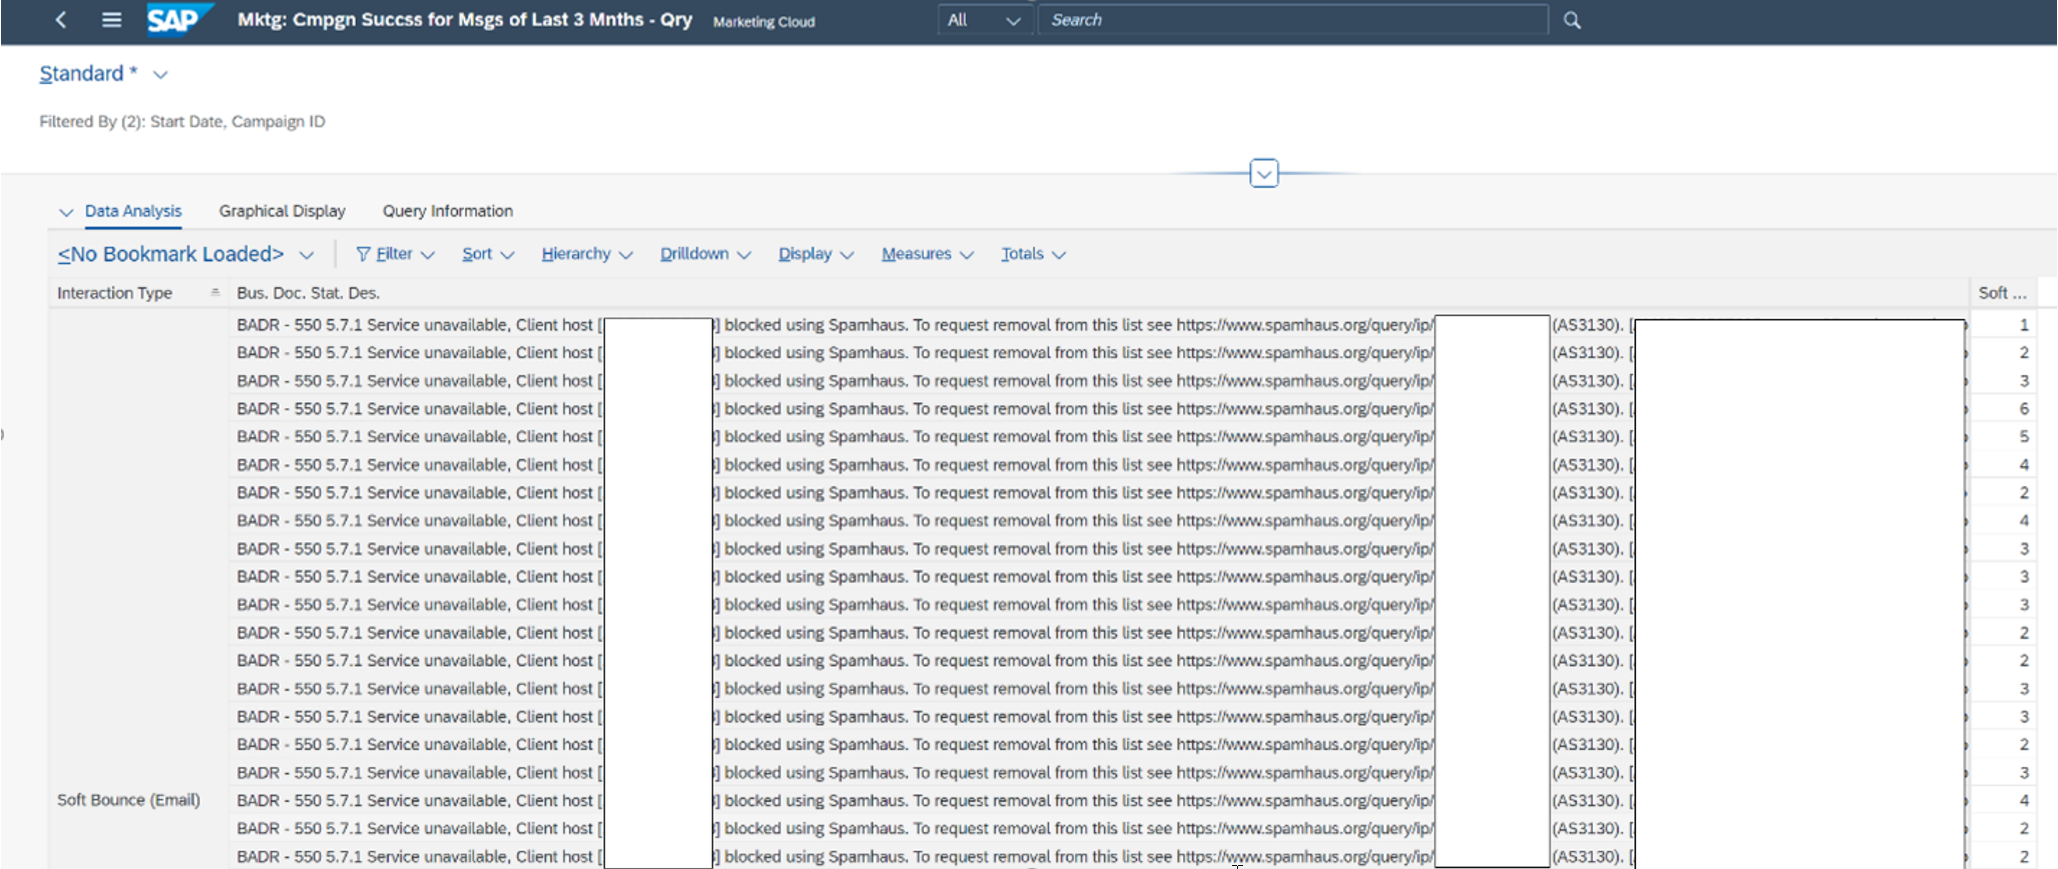Click the SAP logo
The width and height of the screenshot is (2058, 869).
178,20
